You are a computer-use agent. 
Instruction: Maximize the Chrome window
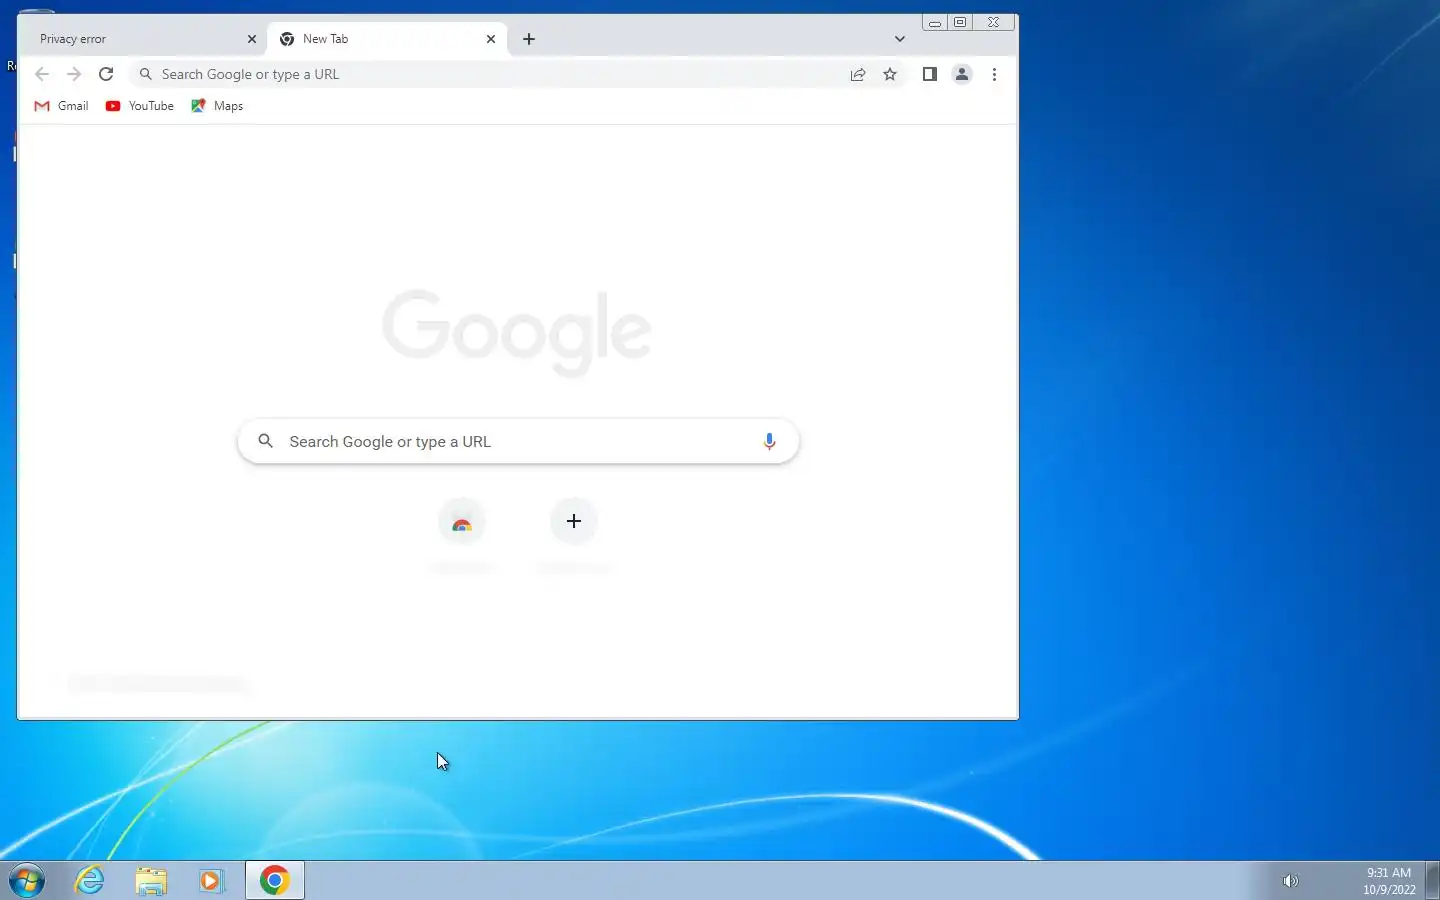click(x=960, y=22)
